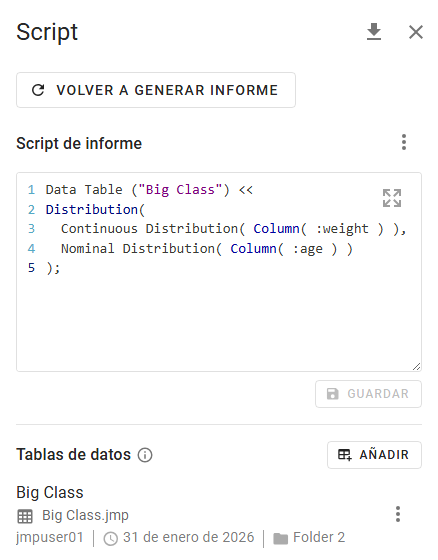
Task: Expand the script editor to fullscreen
Action: pos(392,198)
